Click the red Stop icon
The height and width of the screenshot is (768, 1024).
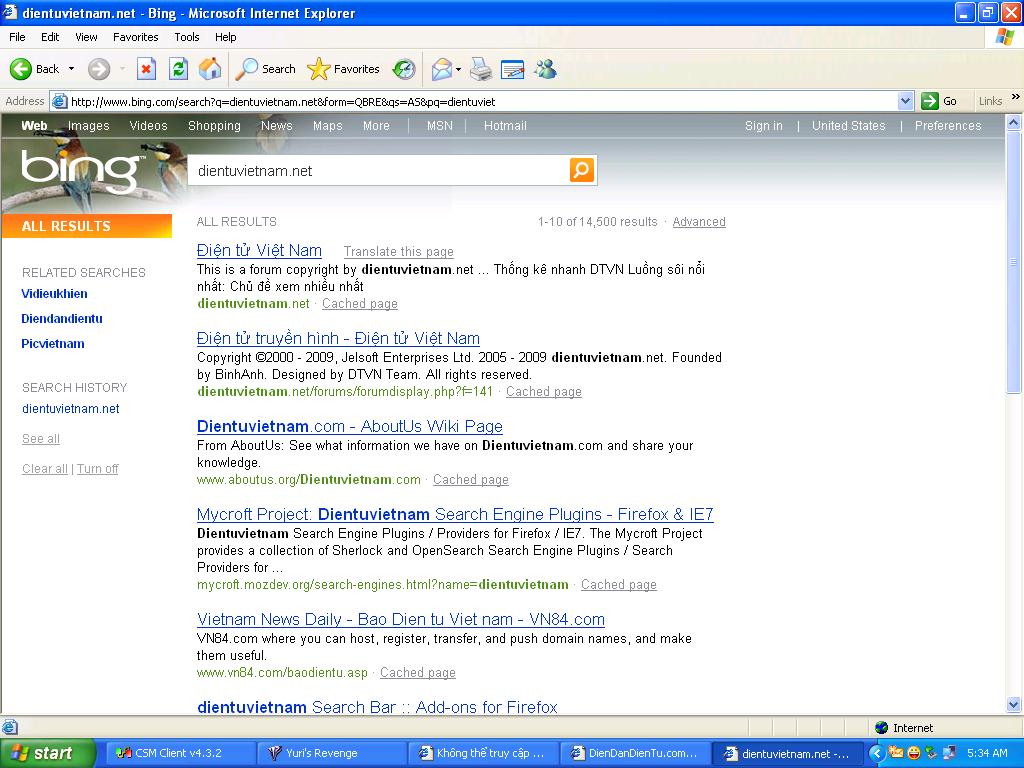click(146, 69)
